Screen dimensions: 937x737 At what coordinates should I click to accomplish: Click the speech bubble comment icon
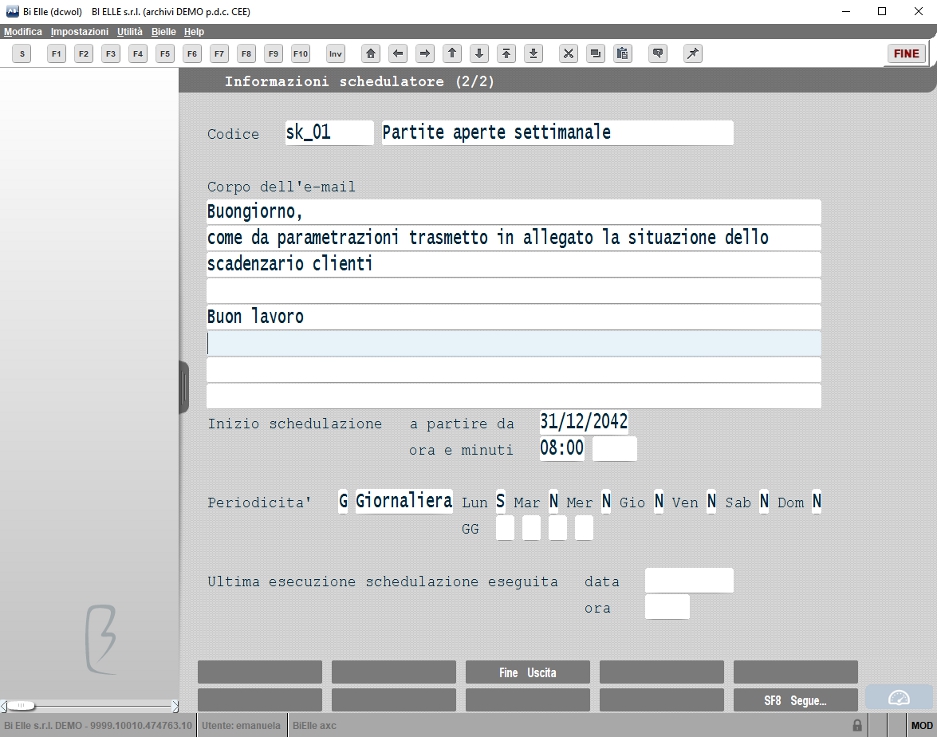coord(658,54)
